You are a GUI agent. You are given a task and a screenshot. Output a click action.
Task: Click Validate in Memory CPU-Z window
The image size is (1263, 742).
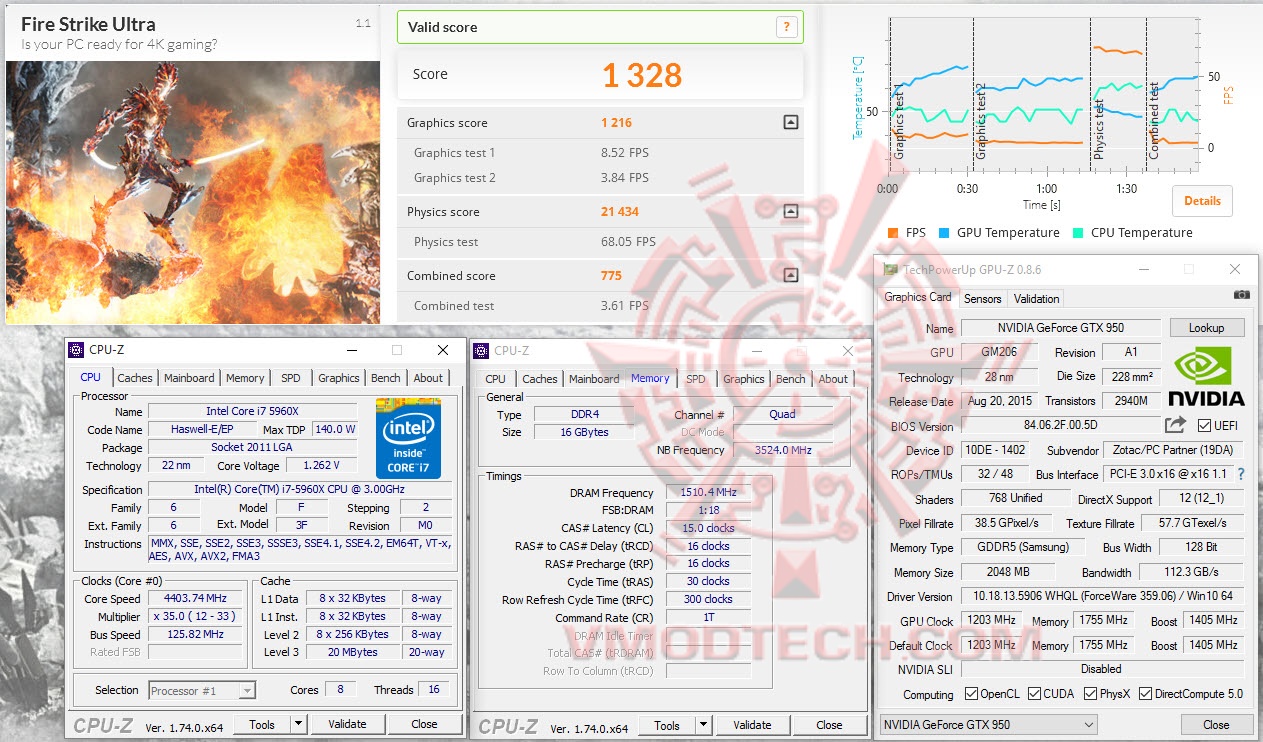pyautogui.click(x=752, y=725)
